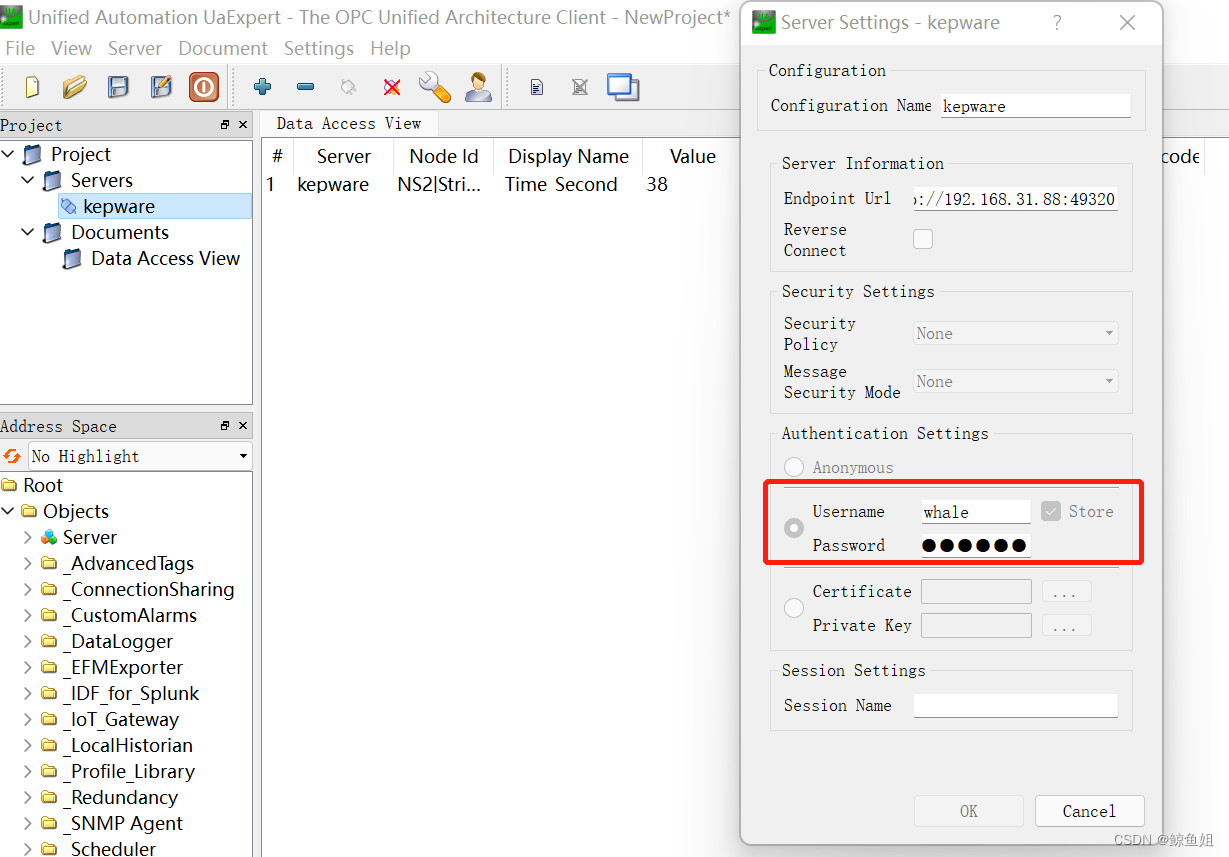
Task: Click the Password input field
Action: pyautogui.click(x=976, y=545)
